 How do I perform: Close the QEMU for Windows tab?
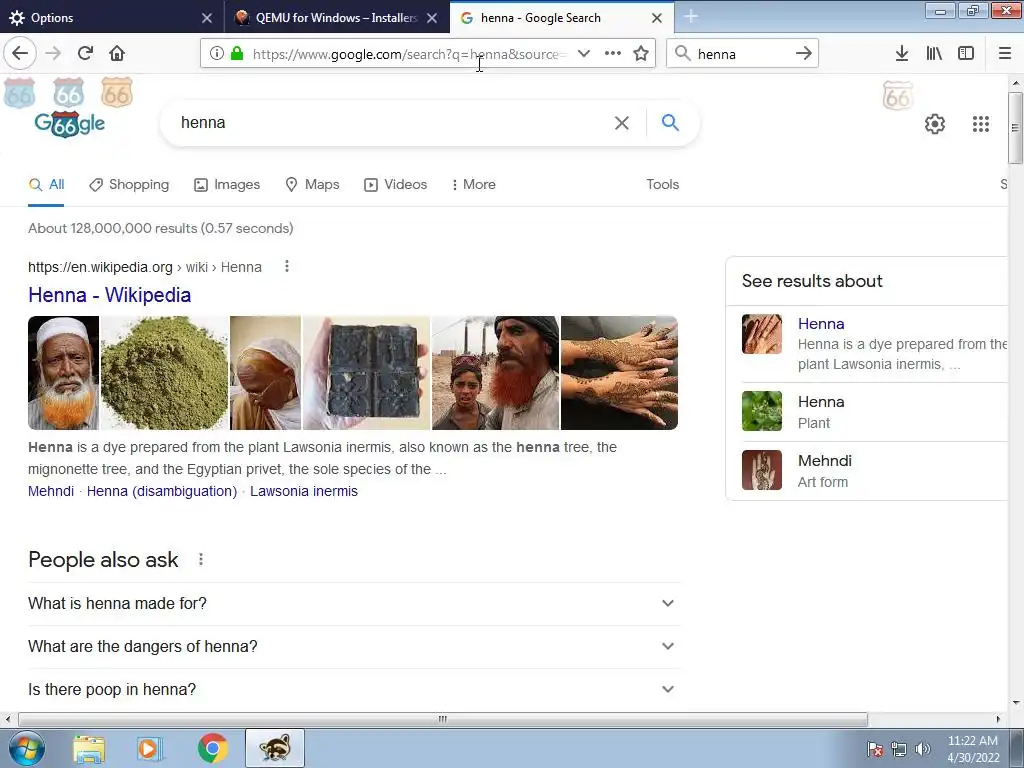point(432,18)
